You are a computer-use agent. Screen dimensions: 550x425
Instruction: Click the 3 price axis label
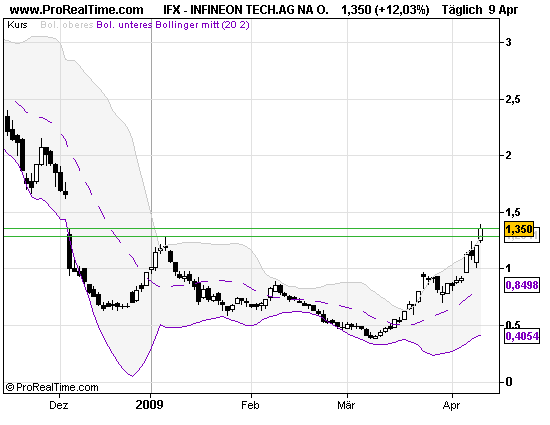click(508, 42)
